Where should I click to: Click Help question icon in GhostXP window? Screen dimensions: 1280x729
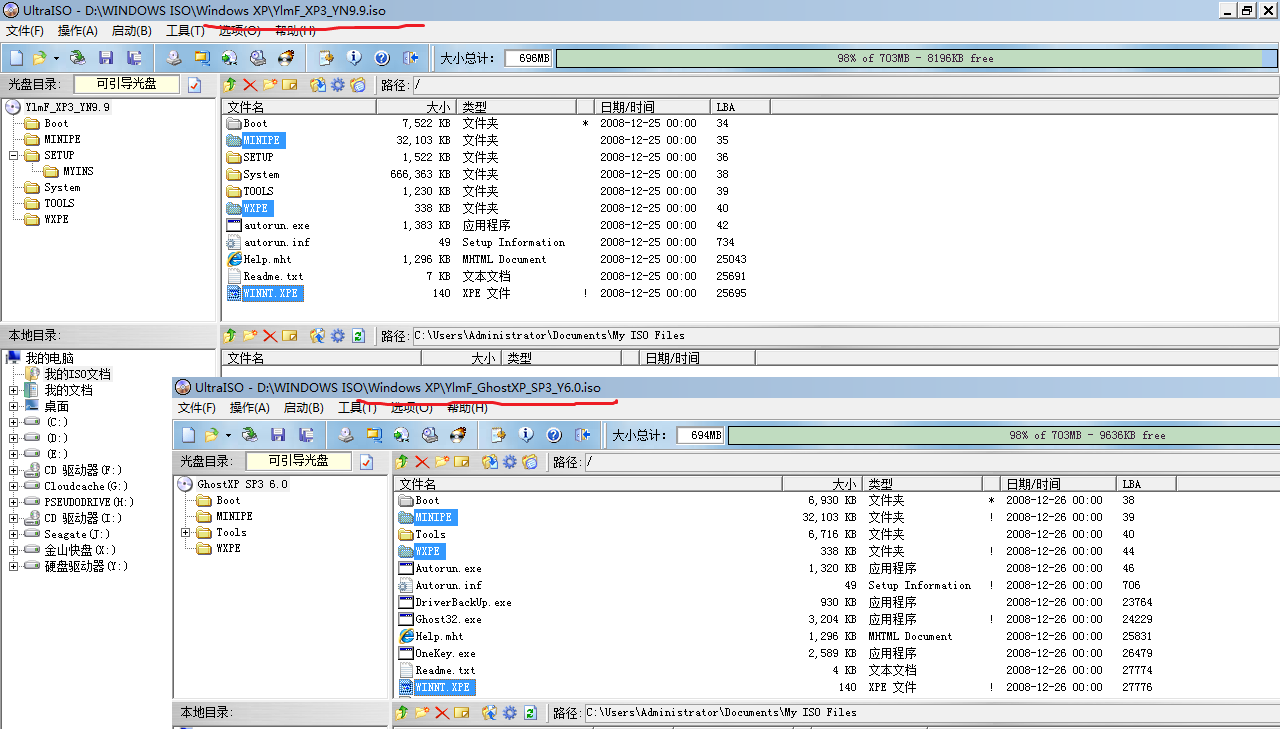pos(553,435)
